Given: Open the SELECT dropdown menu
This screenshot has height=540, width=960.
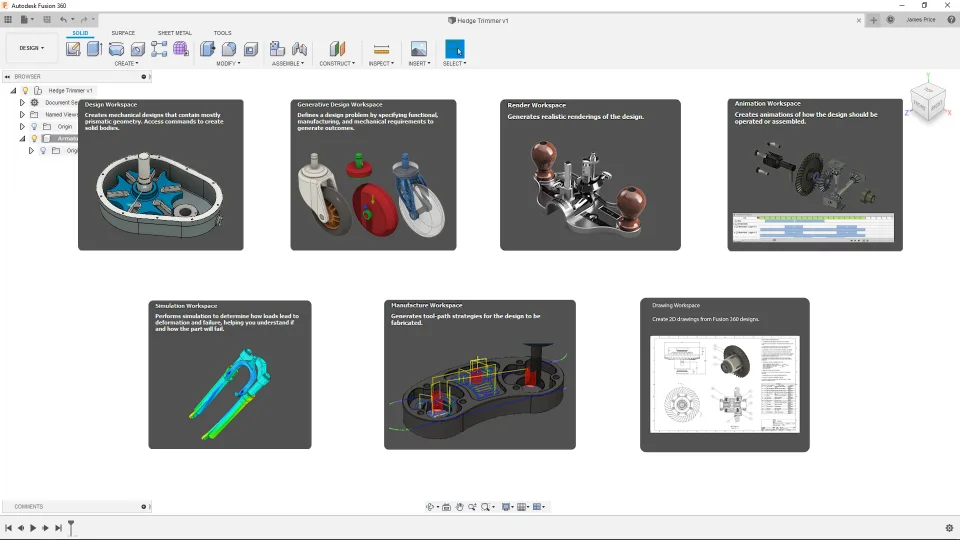Looking at the screenshot, I should [454, 64].
